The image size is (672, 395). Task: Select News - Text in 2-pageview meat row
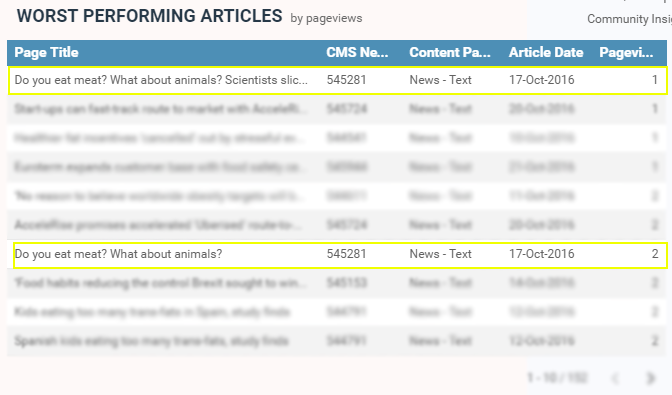tap(441, 254)
